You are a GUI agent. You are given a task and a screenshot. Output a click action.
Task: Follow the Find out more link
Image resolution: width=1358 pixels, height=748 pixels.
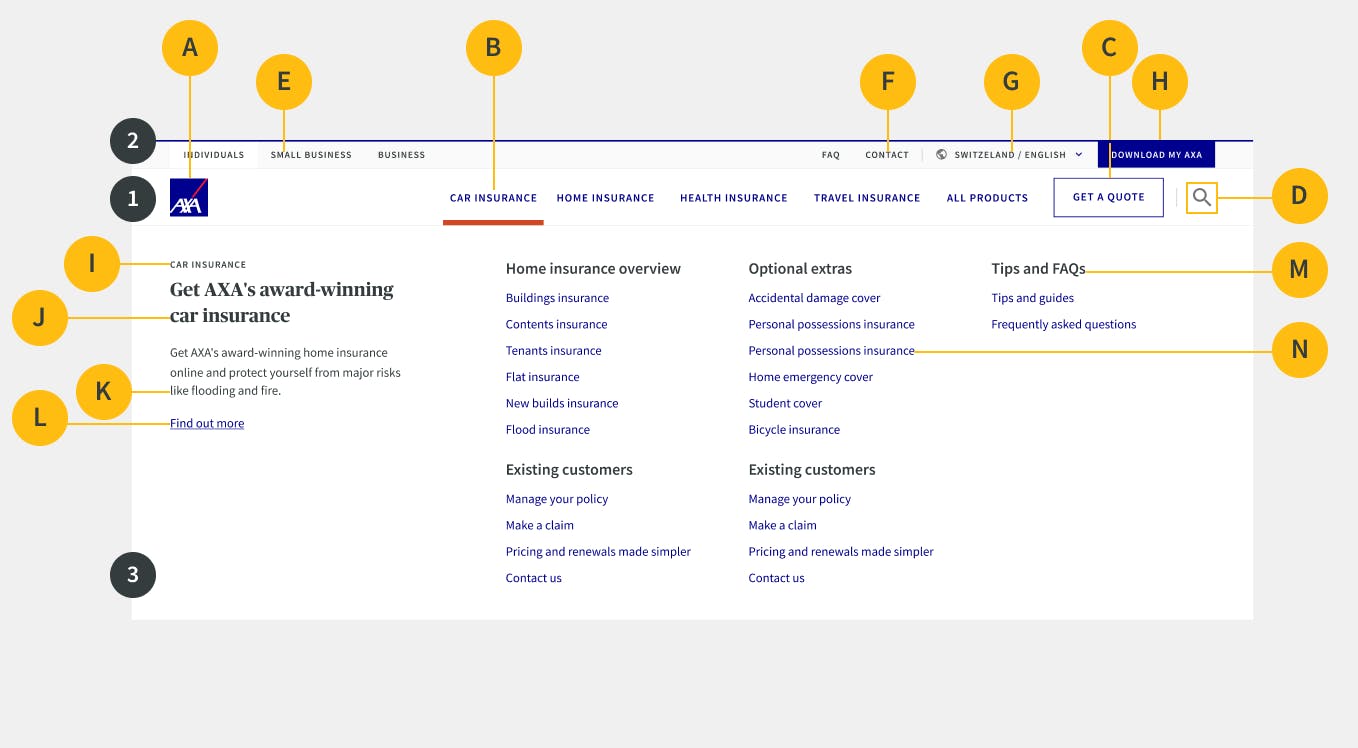pos(207,424)
